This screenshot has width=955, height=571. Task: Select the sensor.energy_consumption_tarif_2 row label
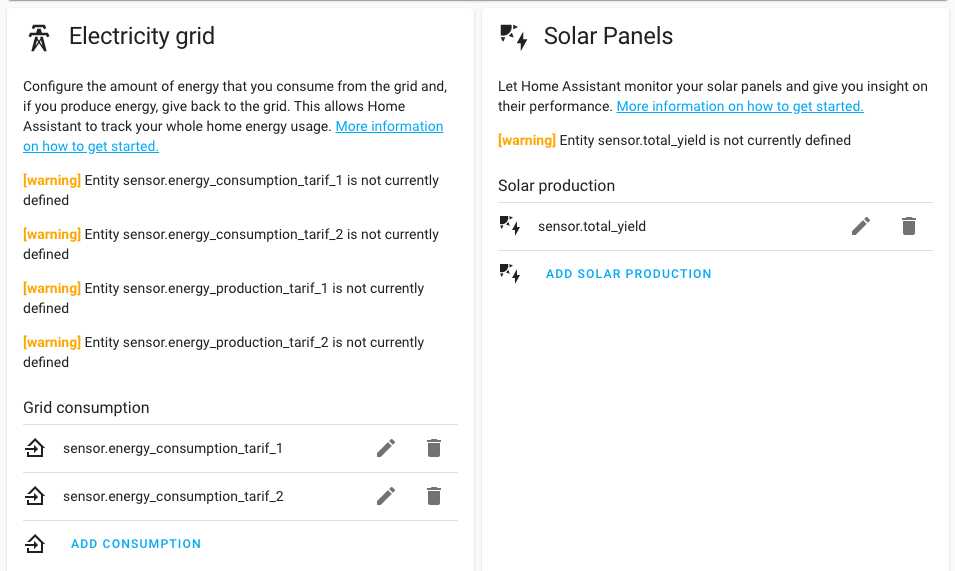tap(173, 496)
